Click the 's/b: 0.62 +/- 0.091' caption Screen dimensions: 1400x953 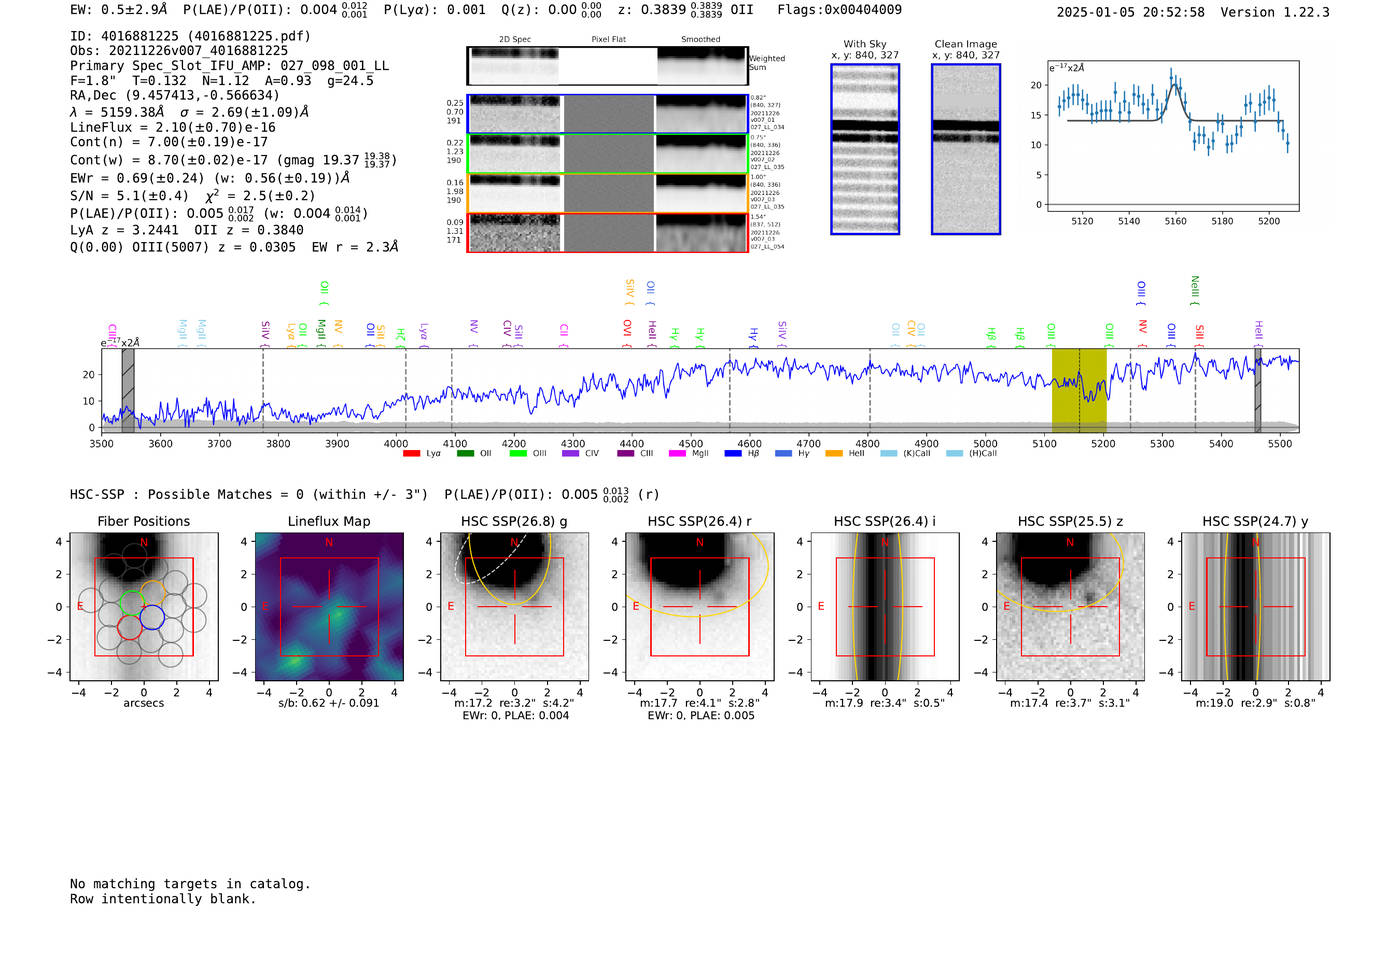[329, 703]
